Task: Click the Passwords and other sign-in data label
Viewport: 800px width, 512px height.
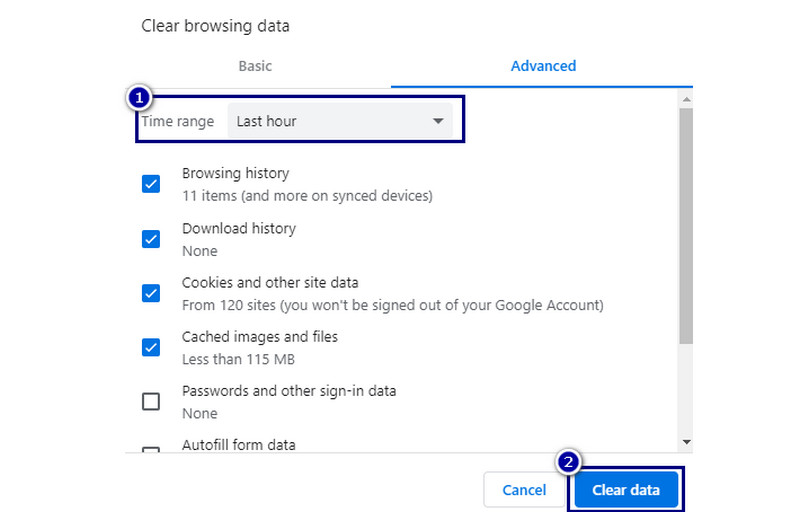Action: (289, 391)
